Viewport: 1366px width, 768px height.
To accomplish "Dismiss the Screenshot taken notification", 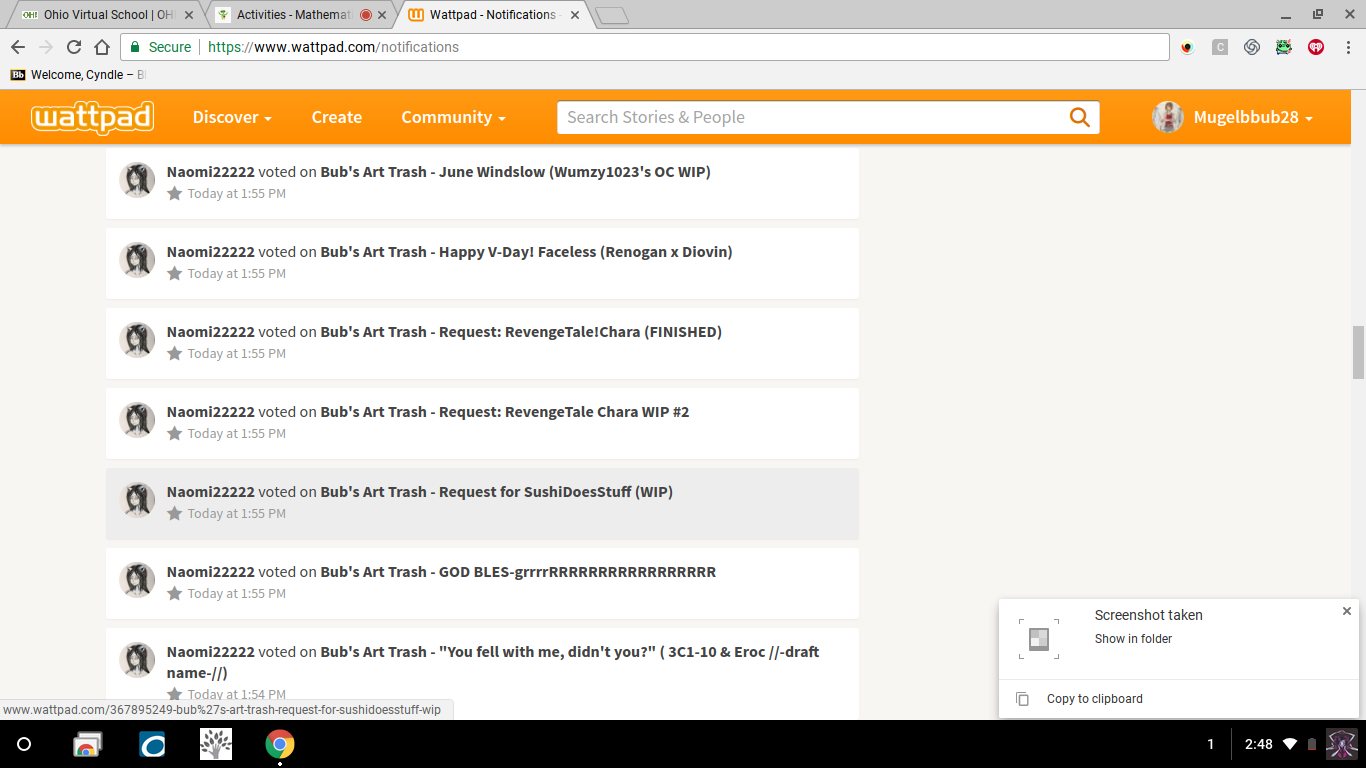I will click(x=1346, y=611).
